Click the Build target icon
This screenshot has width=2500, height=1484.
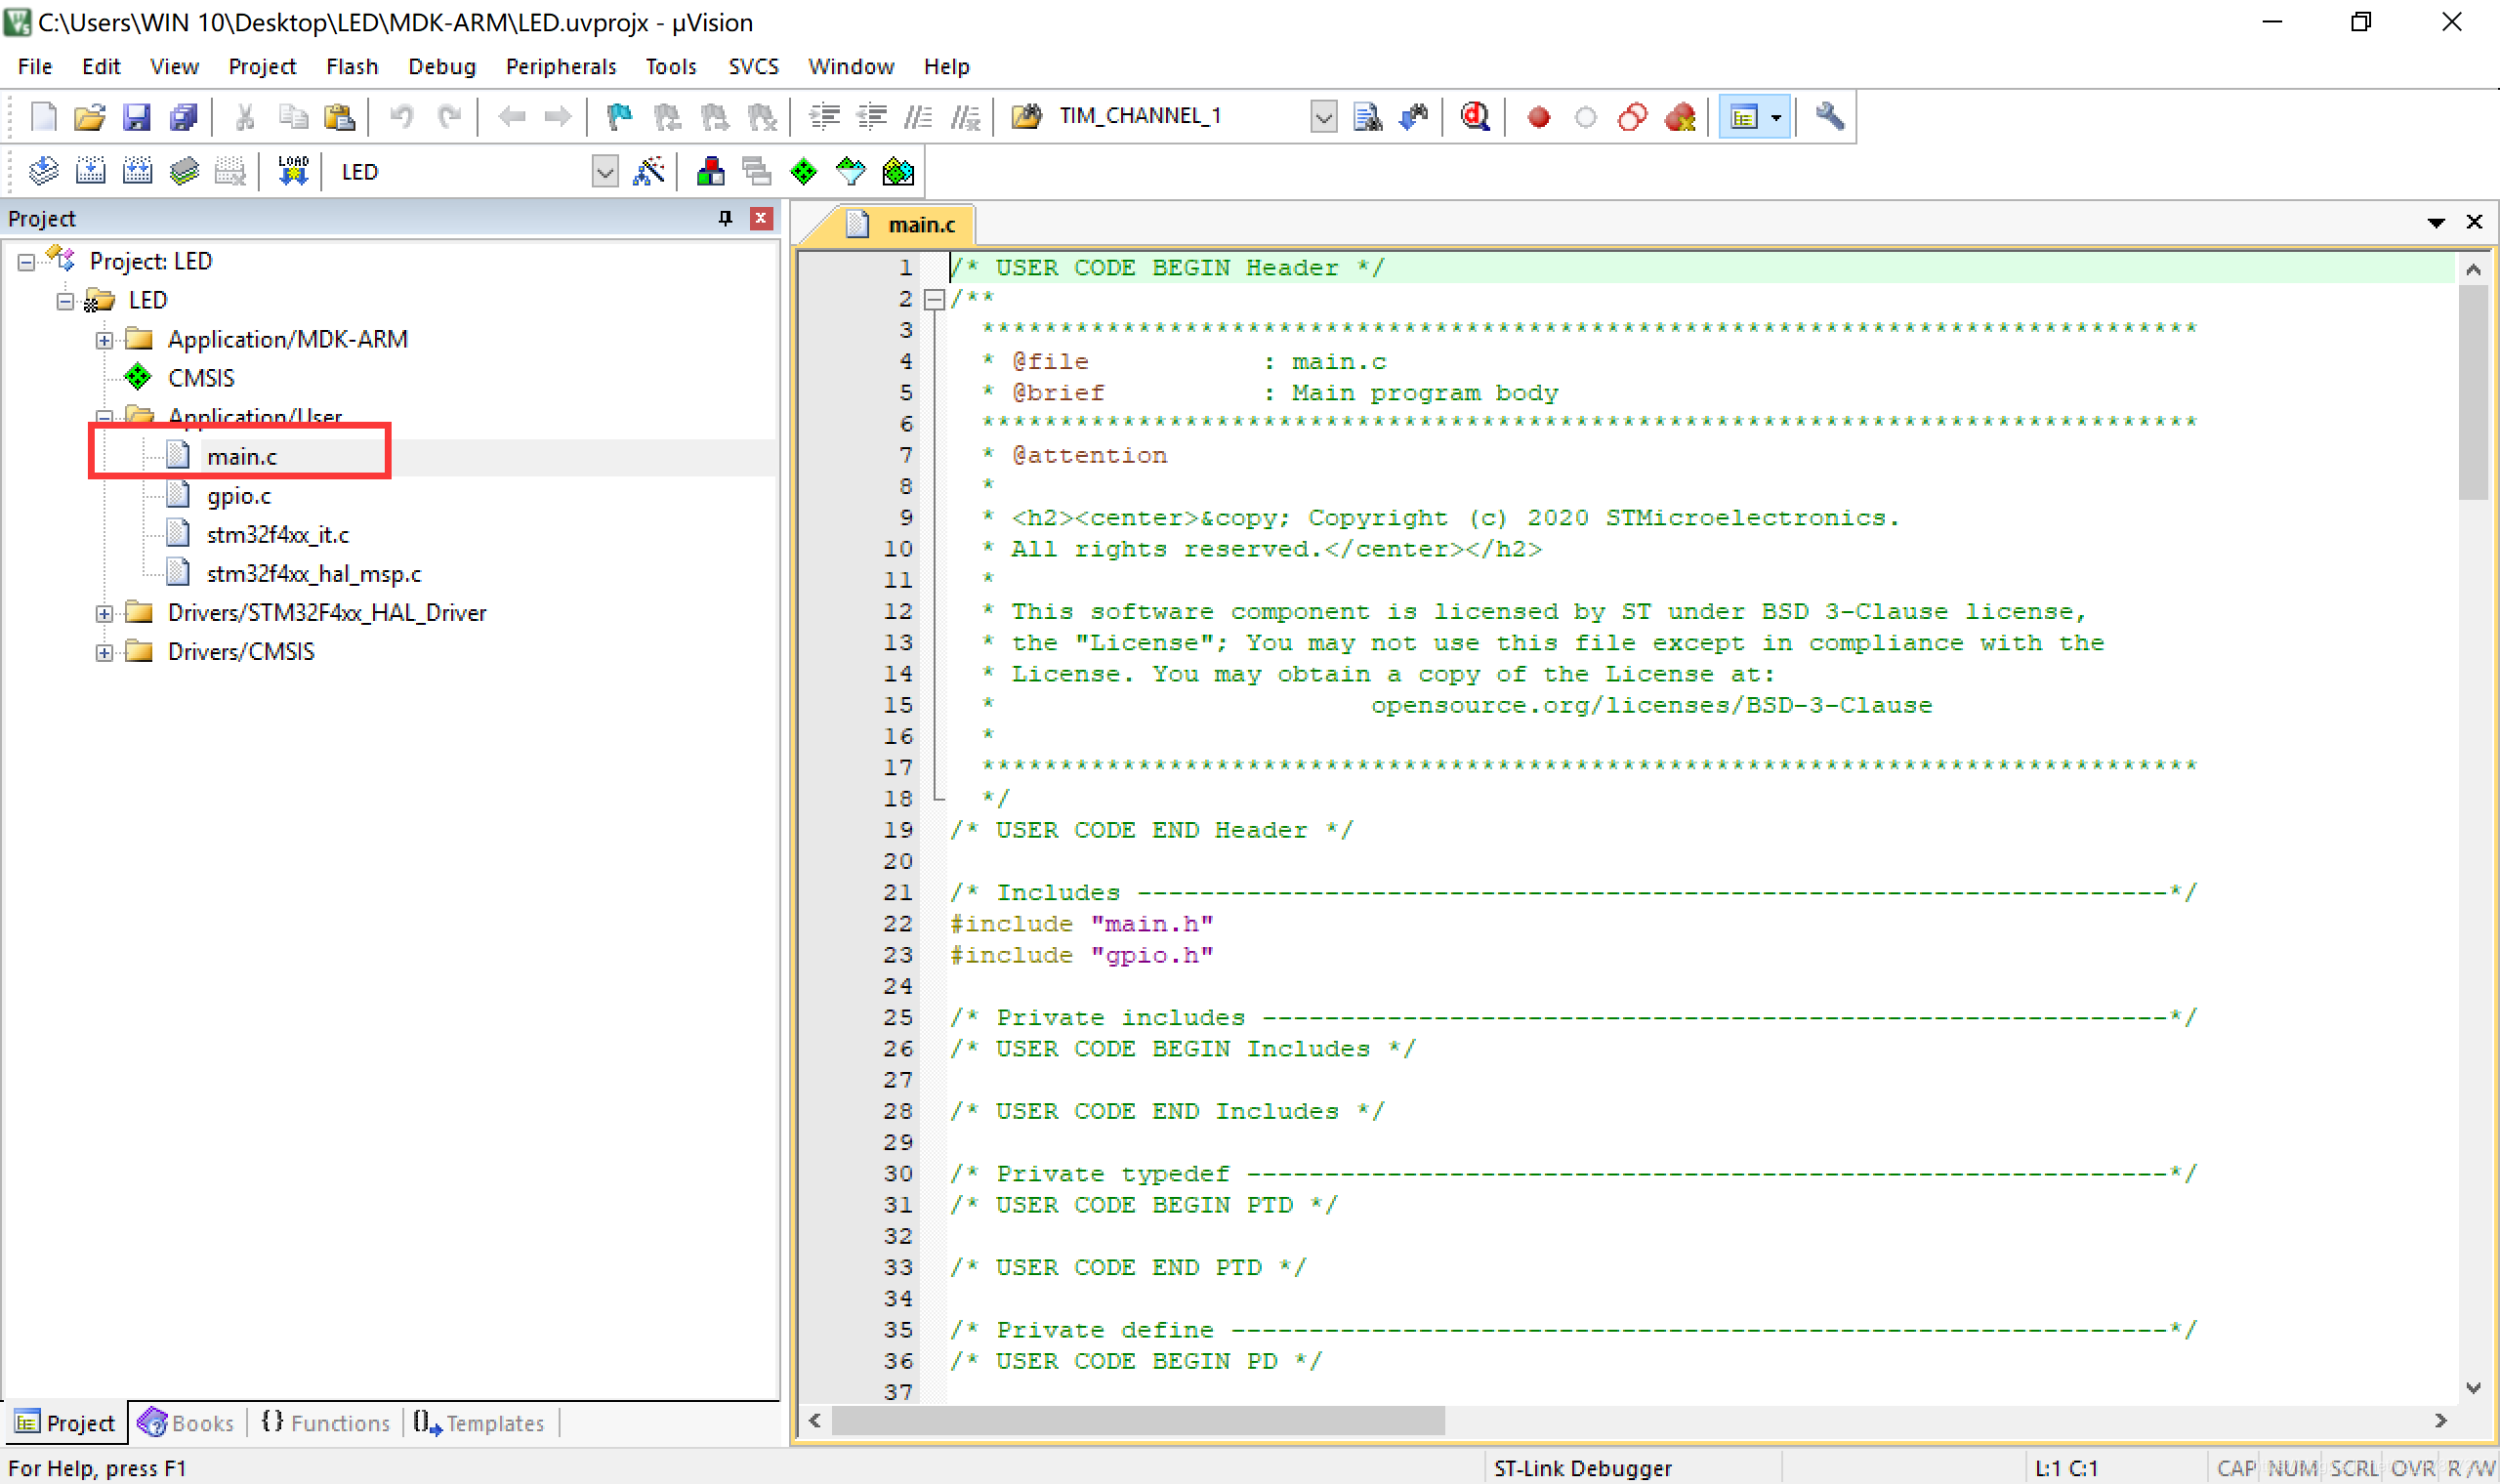coord(90,172)
